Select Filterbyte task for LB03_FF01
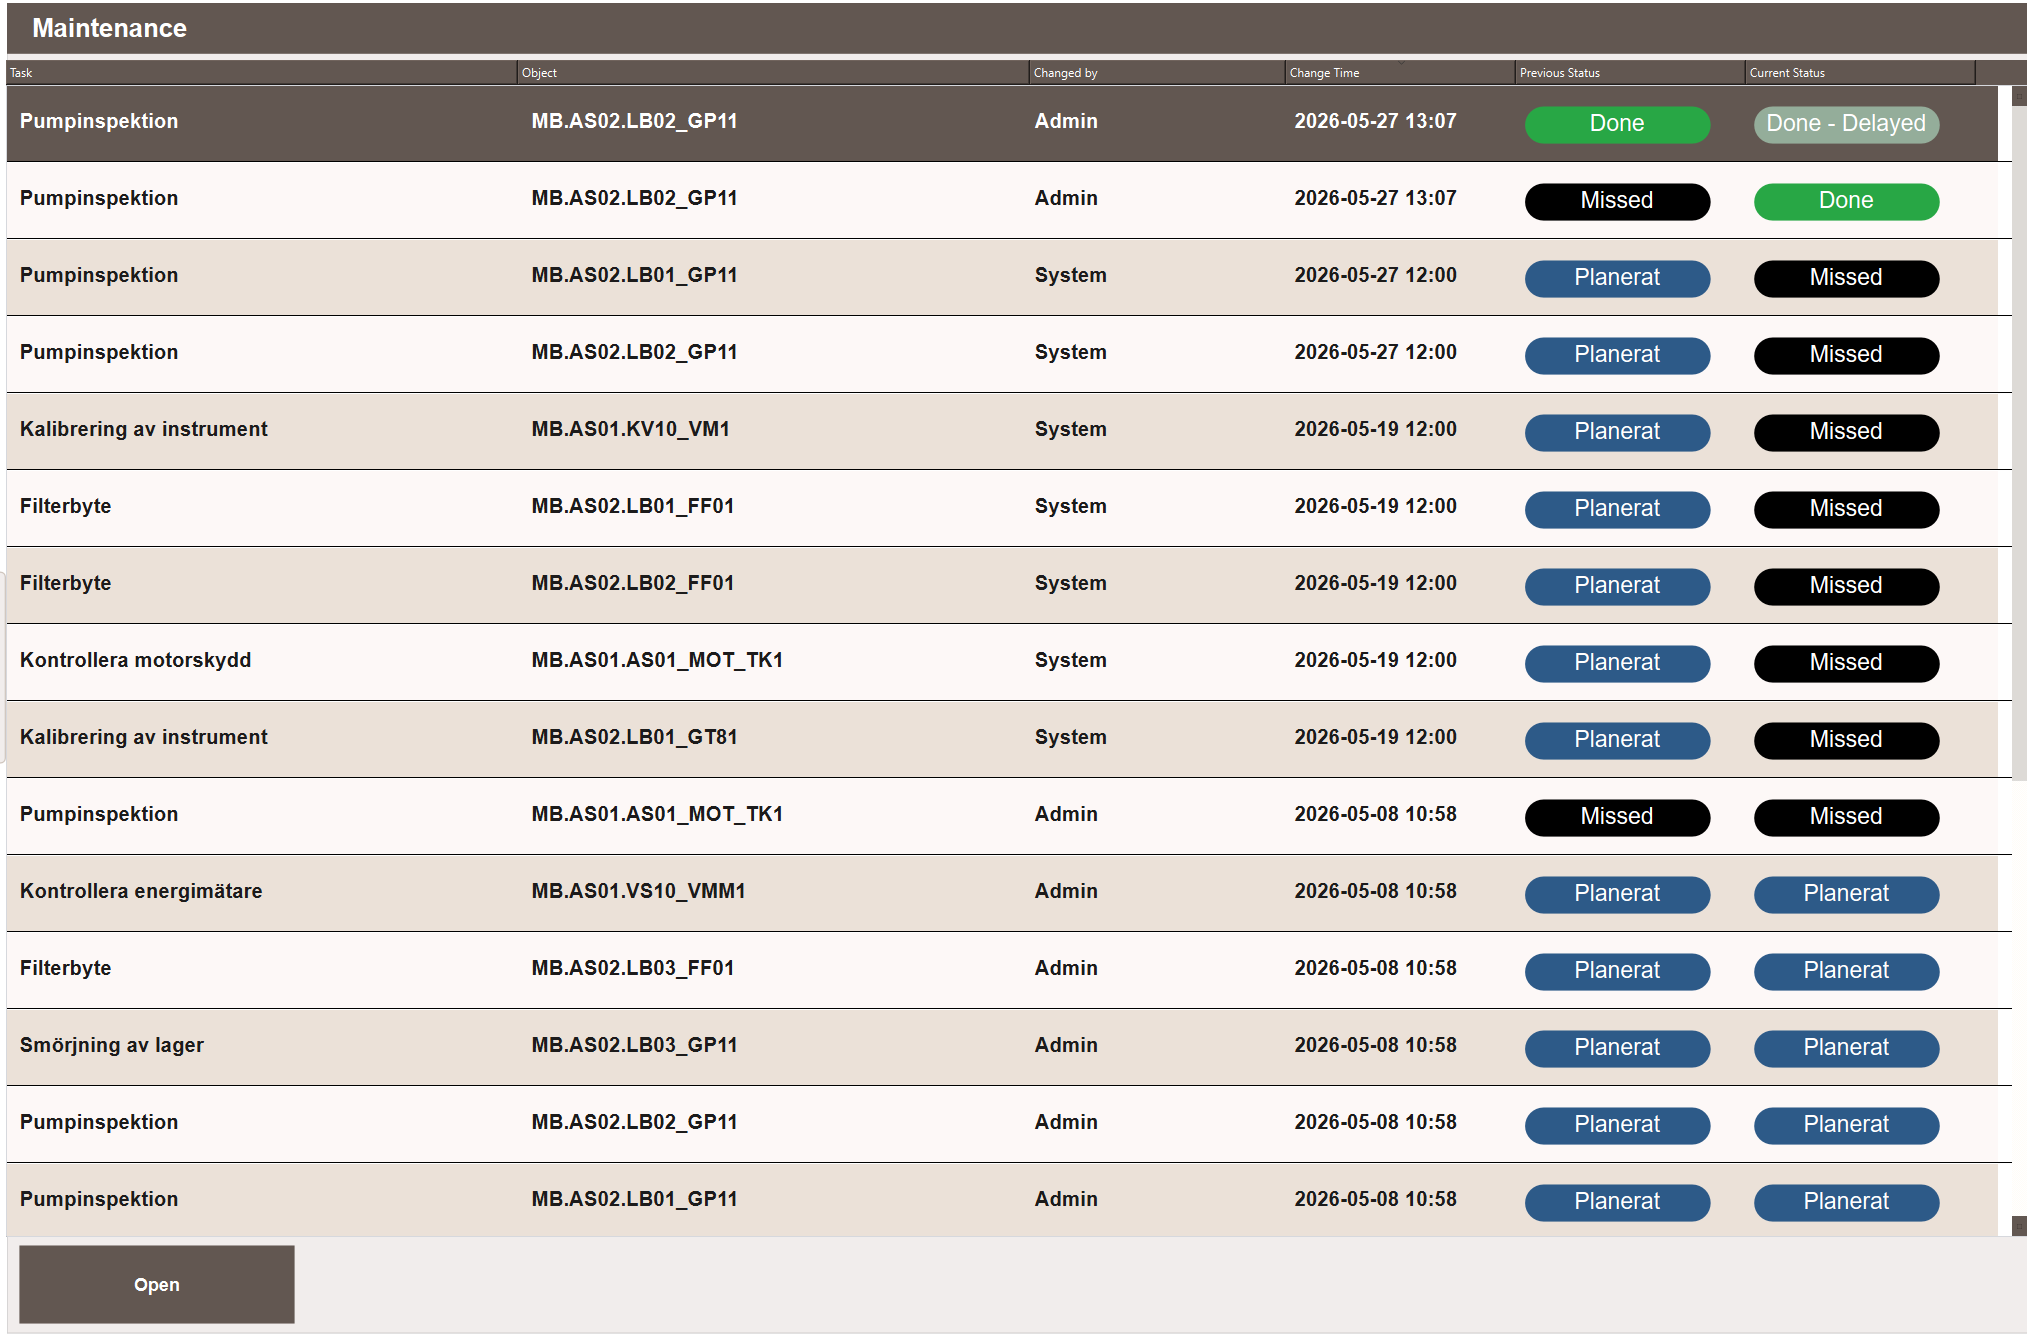Image resolution: width=2027 pixels, height=1335 pixels. [x=65, y=968]
